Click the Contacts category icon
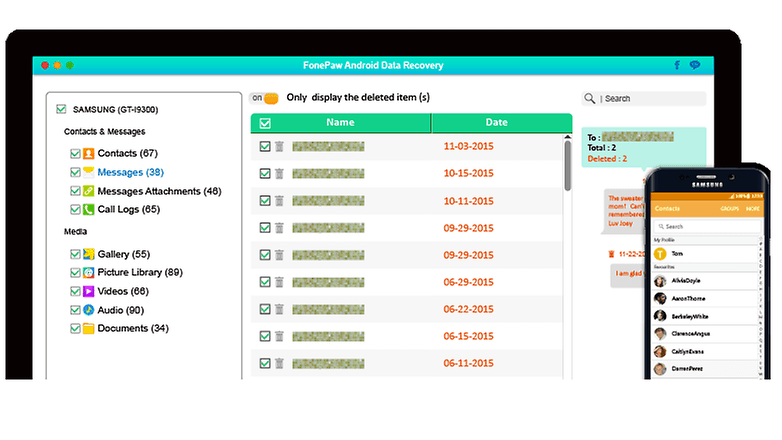Viewport: 782px width, 440px height. 89,154
